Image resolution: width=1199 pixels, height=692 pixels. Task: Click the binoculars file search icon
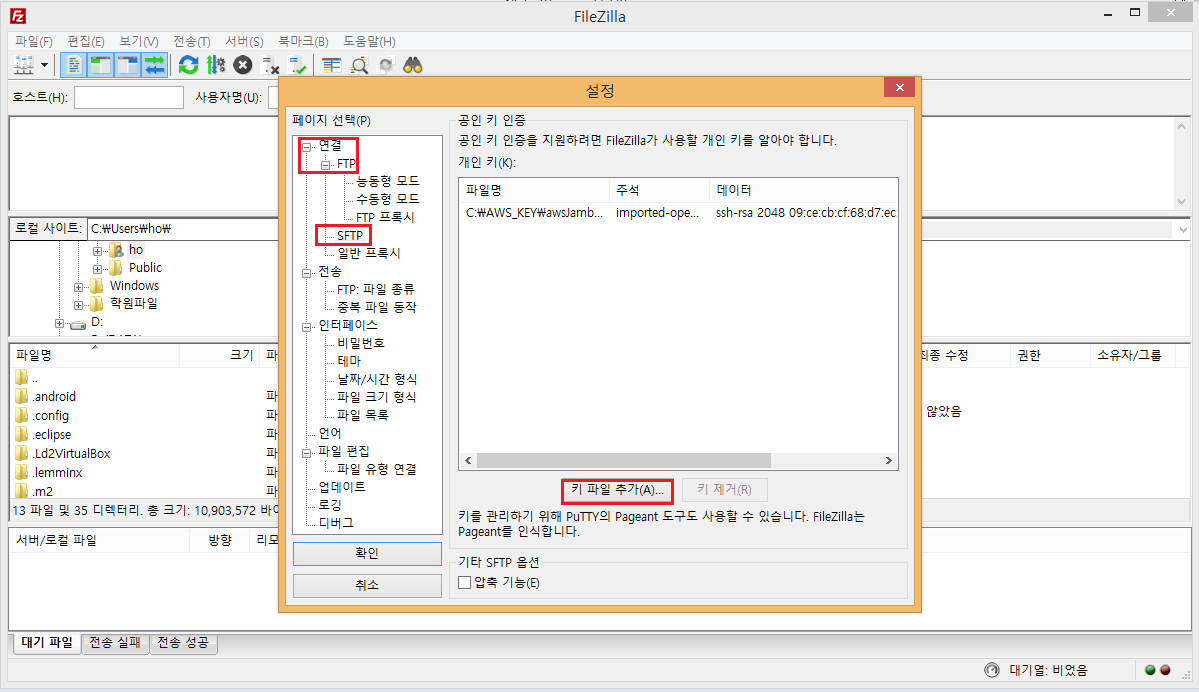tap(413, 66)
